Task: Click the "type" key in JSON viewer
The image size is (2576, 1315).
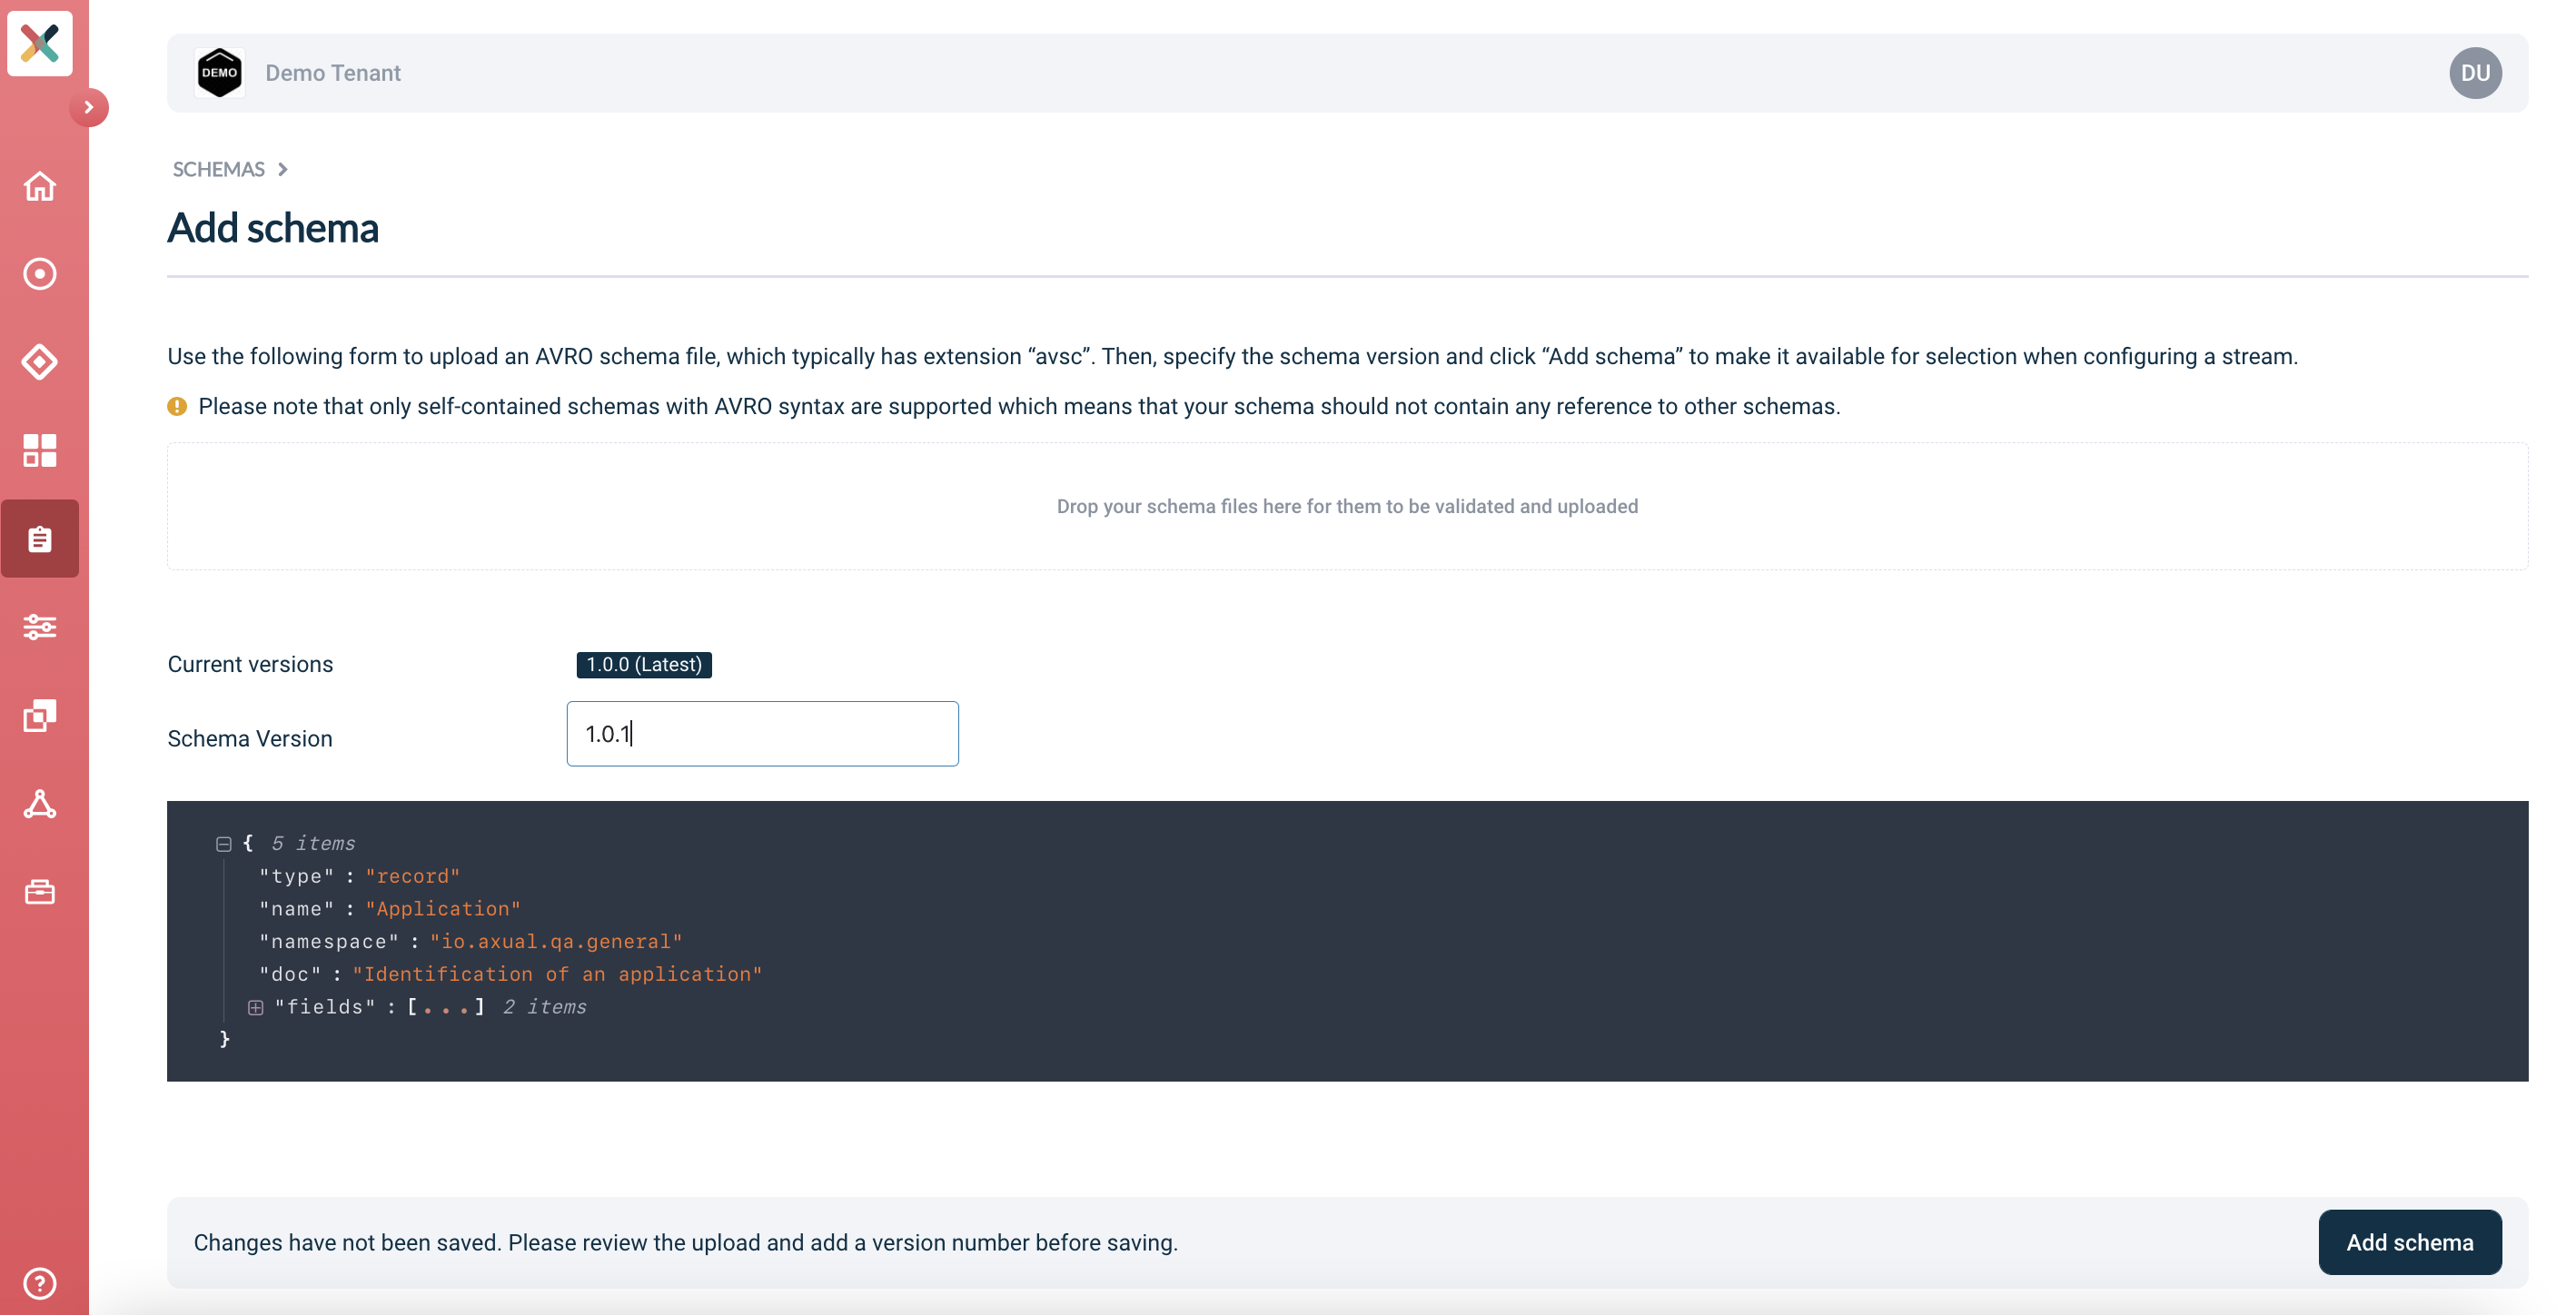Action: [x=297, y=876]
